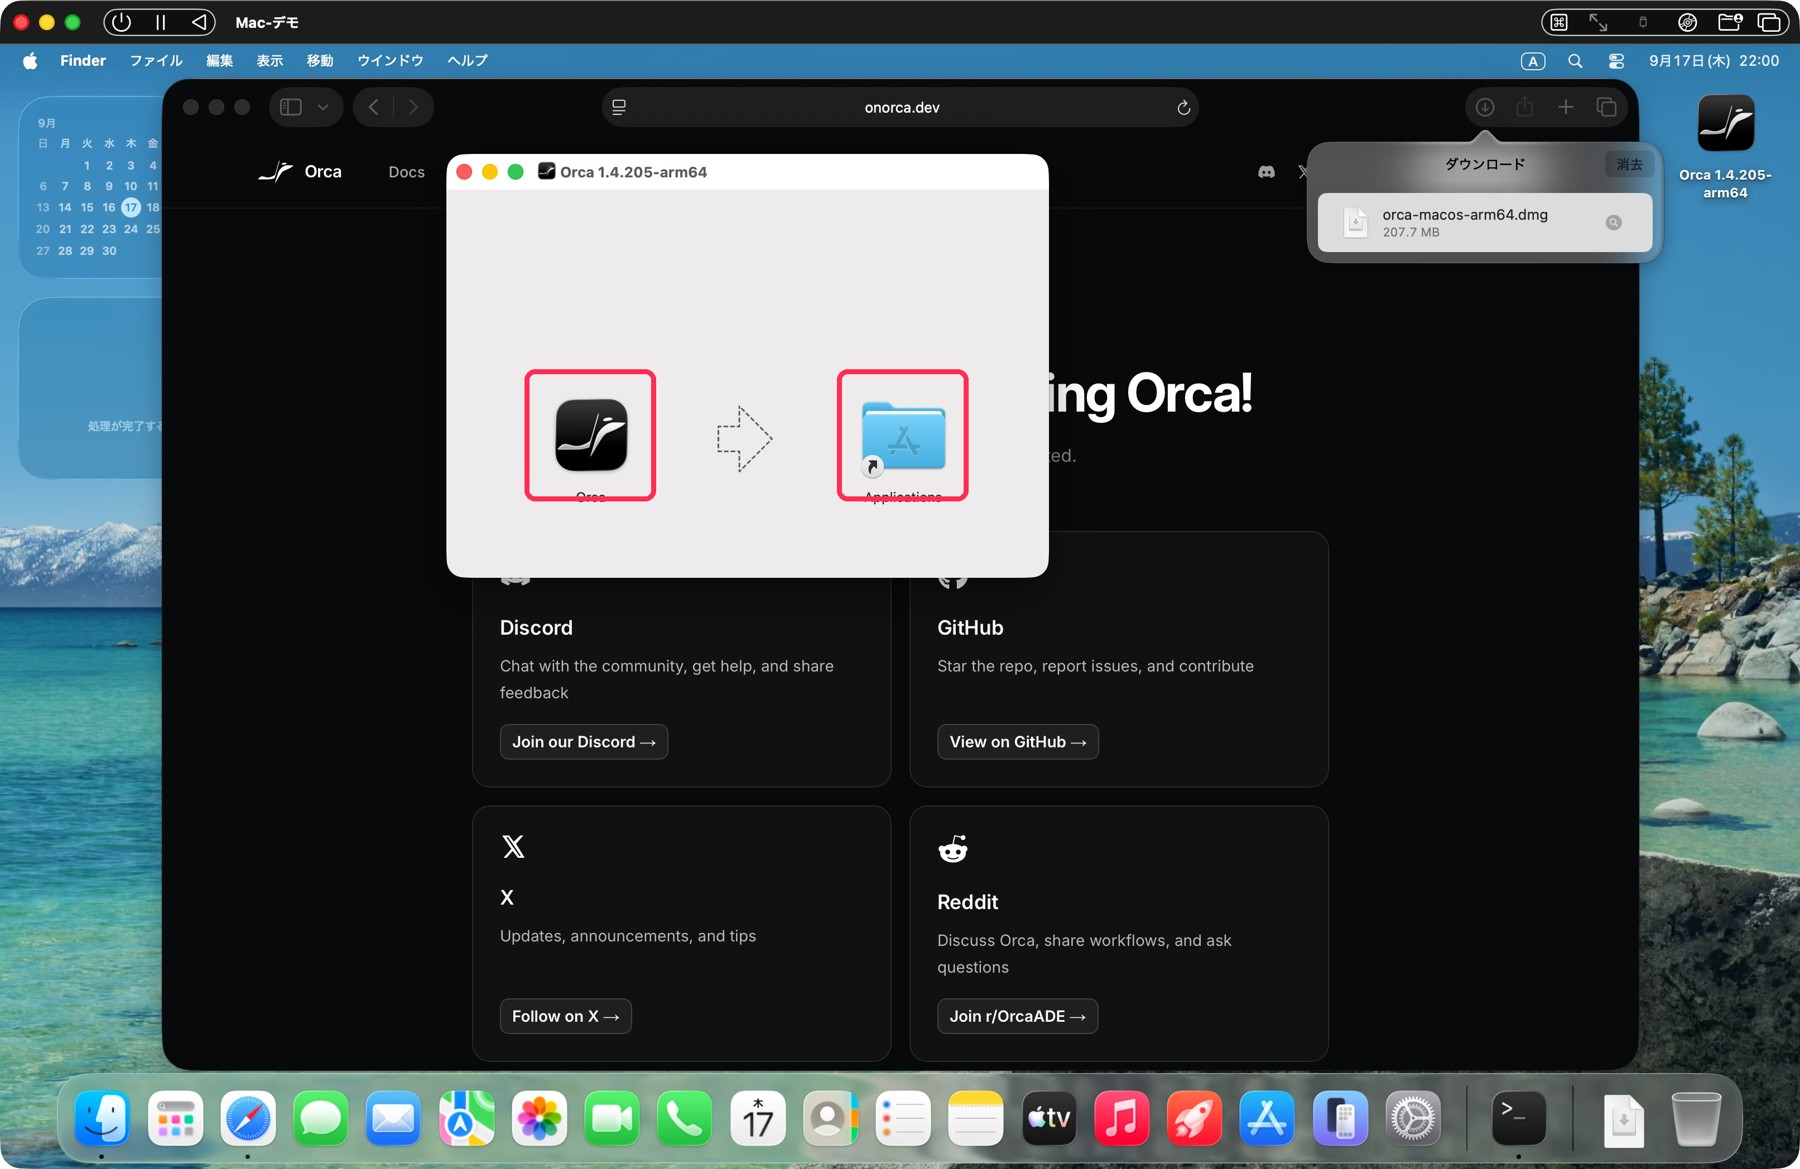
Task: Open Messages from the Dock
Action: tap(320, 1118)
